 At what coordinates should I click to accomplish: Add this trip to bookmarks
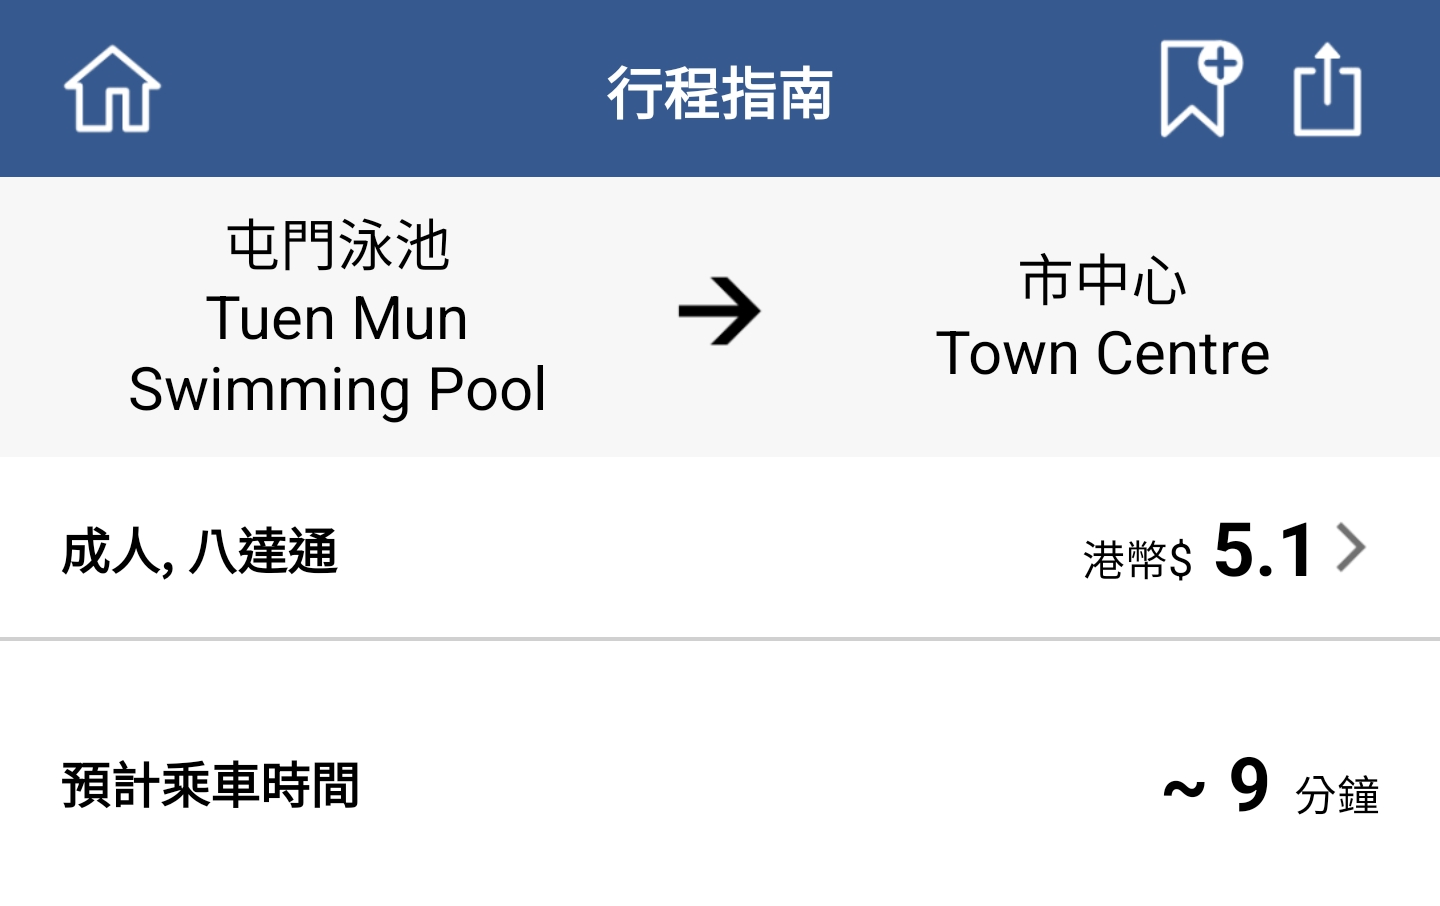[1200, 88]
